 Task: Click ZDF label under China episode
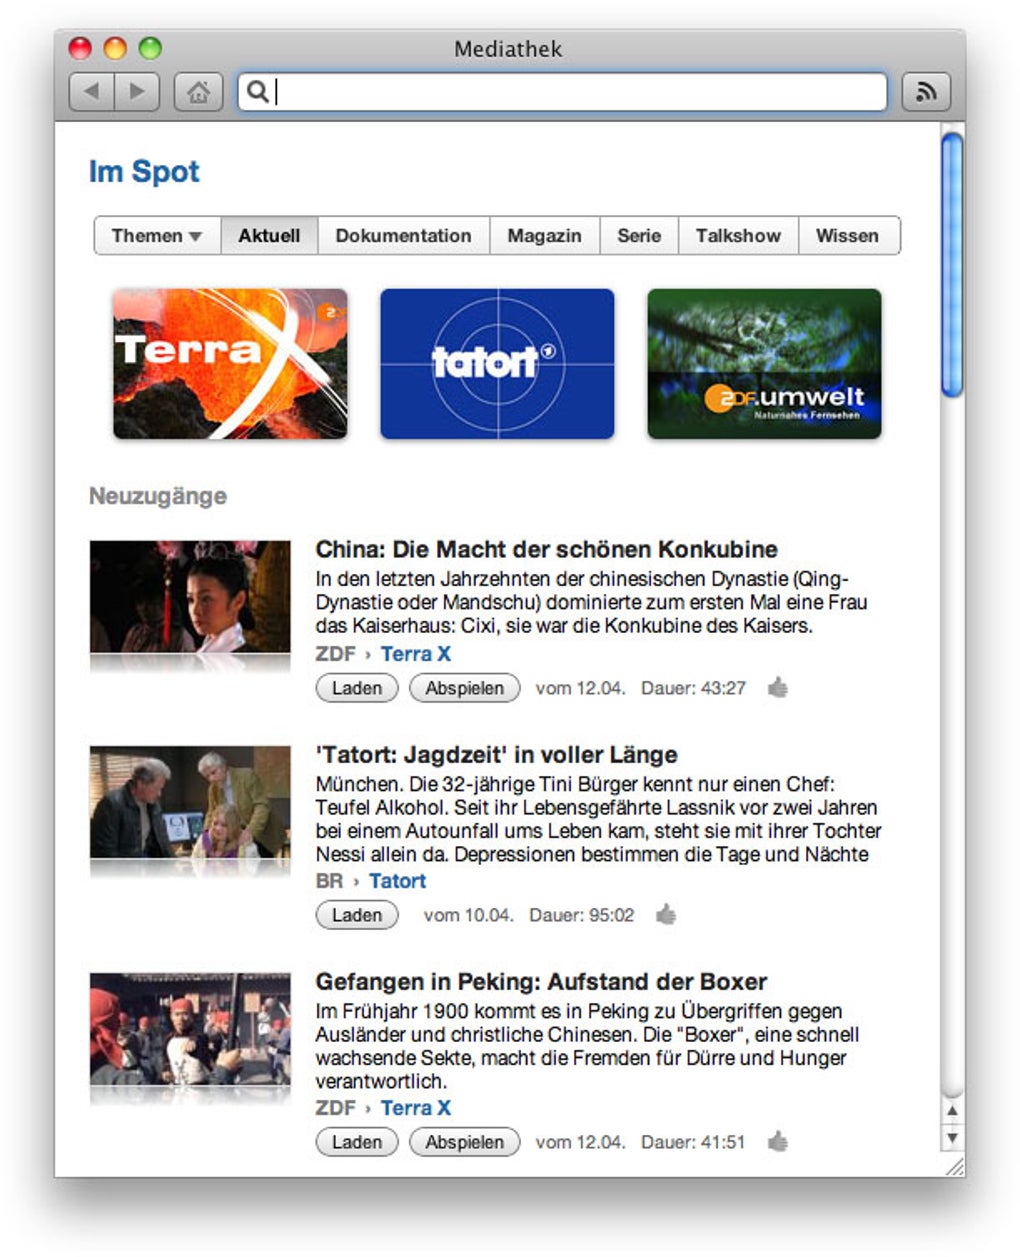(335, 654)
